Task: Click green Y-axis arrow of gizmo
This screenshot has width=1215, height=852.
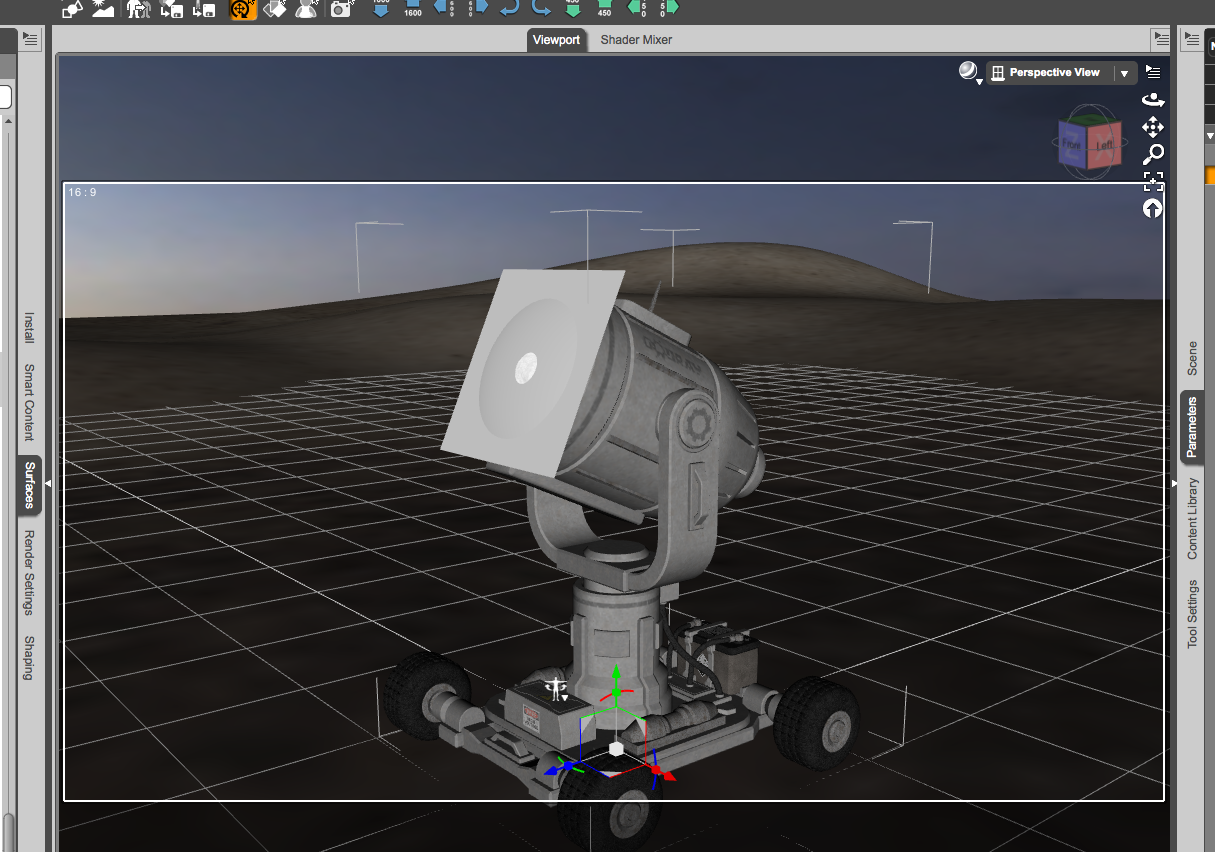Action: (x=617, y=673)
